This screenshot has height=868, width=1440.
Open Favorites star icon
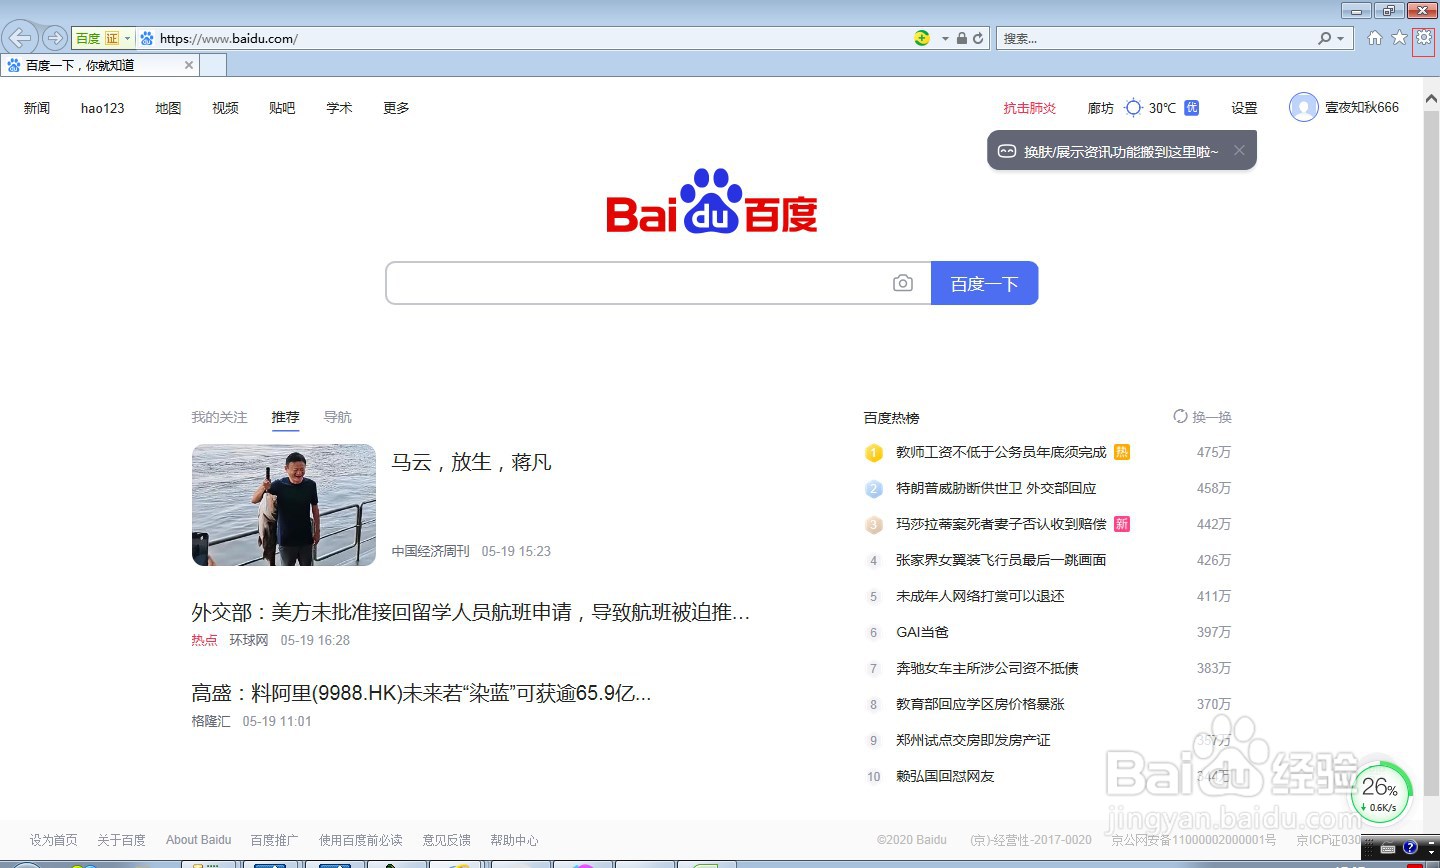click(1399, 38)
